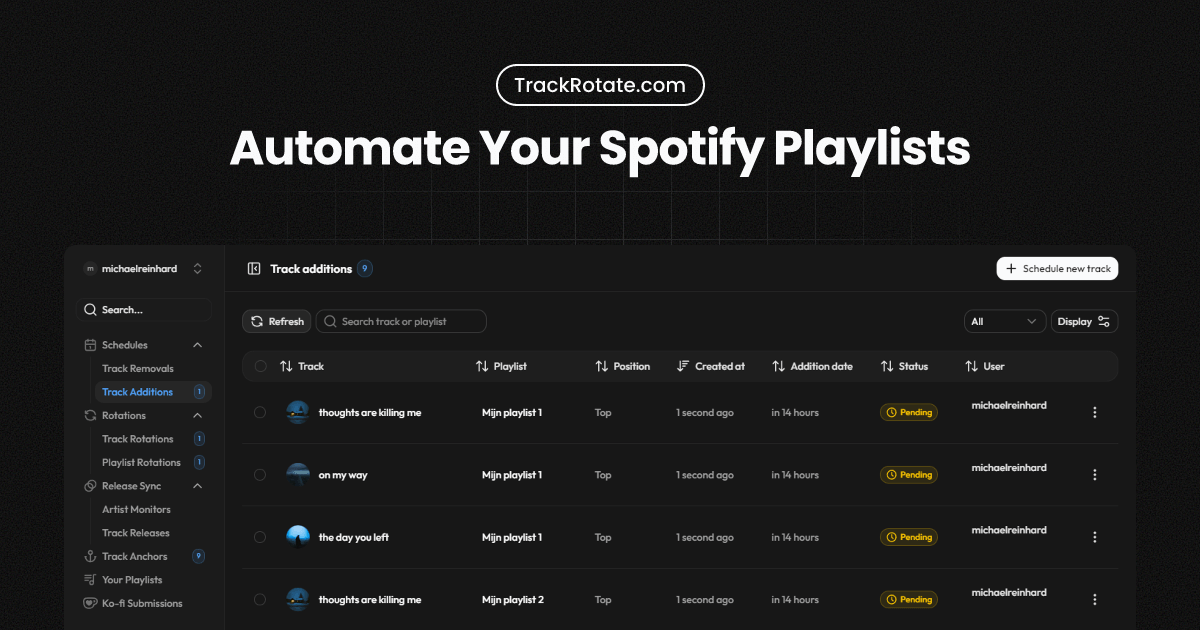Click the Your Playlists icon
Screen dimensions: 1200x630
(91, 580)
